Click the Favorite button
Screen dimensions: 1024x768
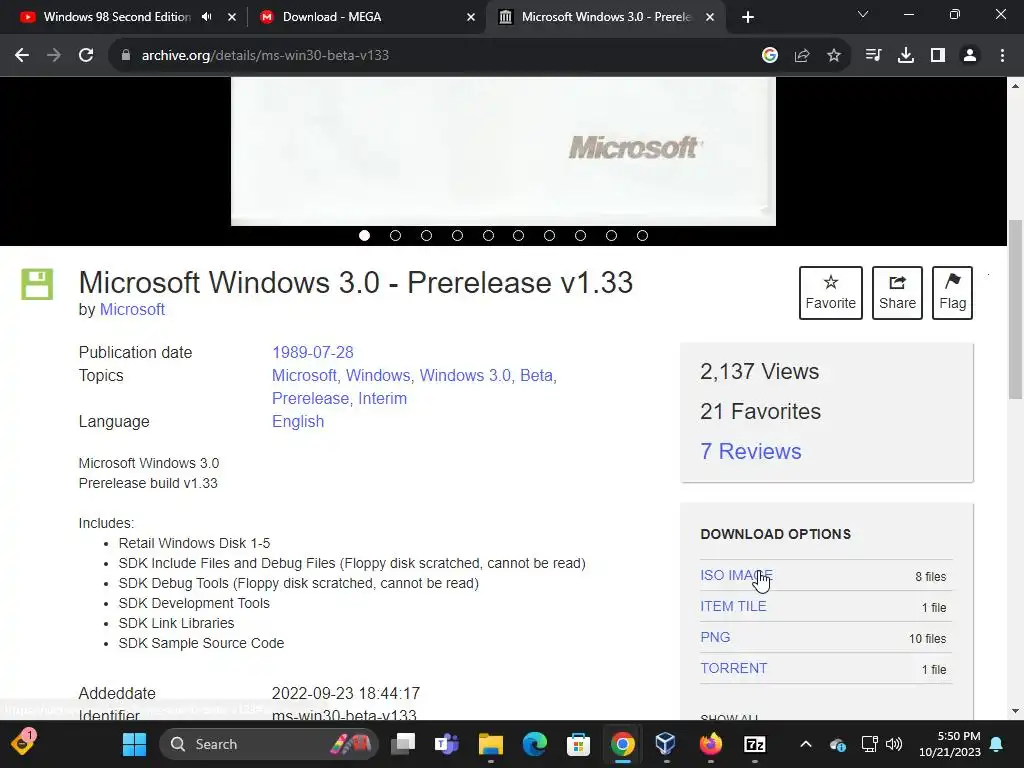[x=831, y=293]
